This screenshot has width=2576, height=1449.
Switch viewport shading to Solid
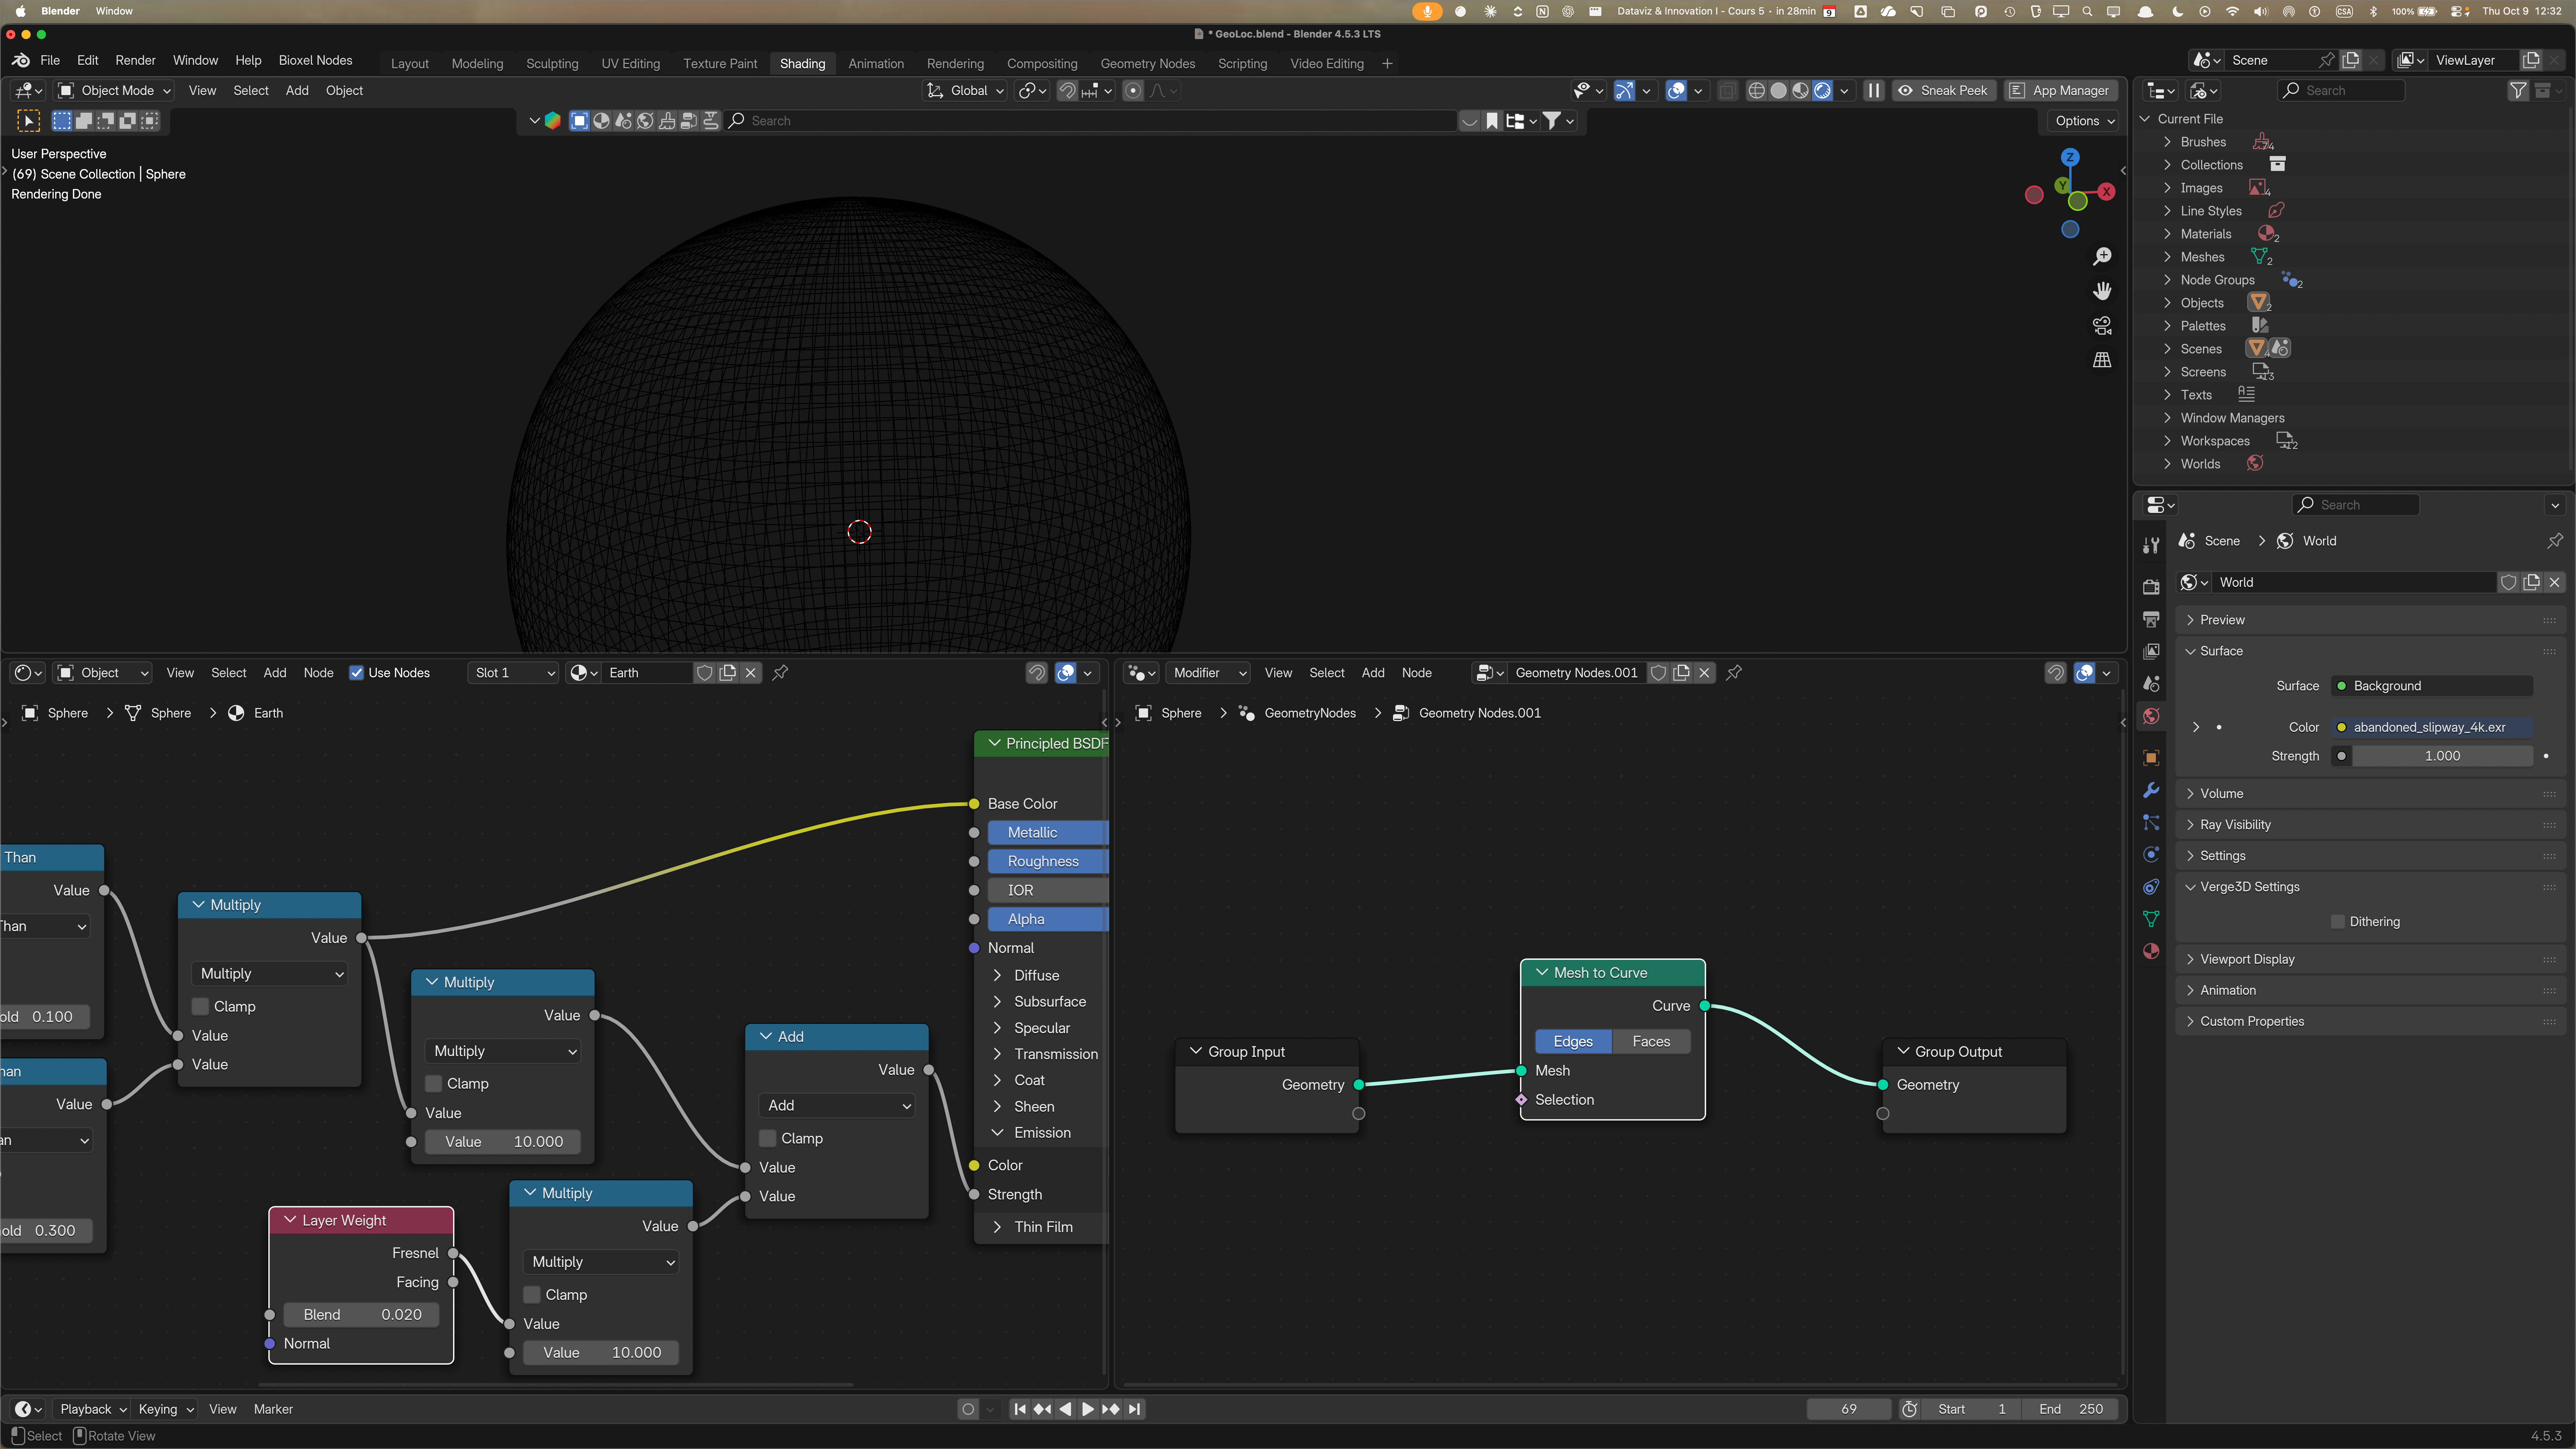coord(1778,91)
